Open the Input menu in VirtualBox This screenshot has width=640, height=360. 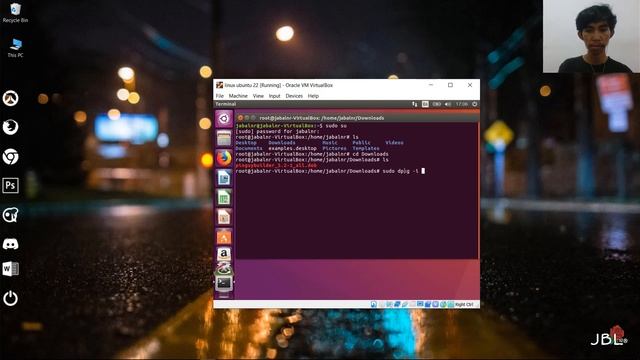tap(274, 96)
